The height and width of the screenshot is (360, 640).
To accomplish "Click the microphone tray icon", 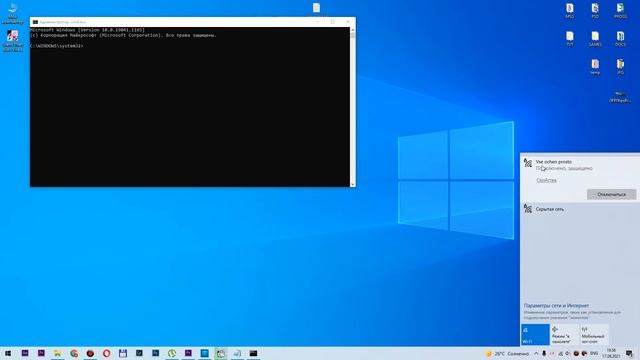I will pyautogui.click(x=544, y=353).
